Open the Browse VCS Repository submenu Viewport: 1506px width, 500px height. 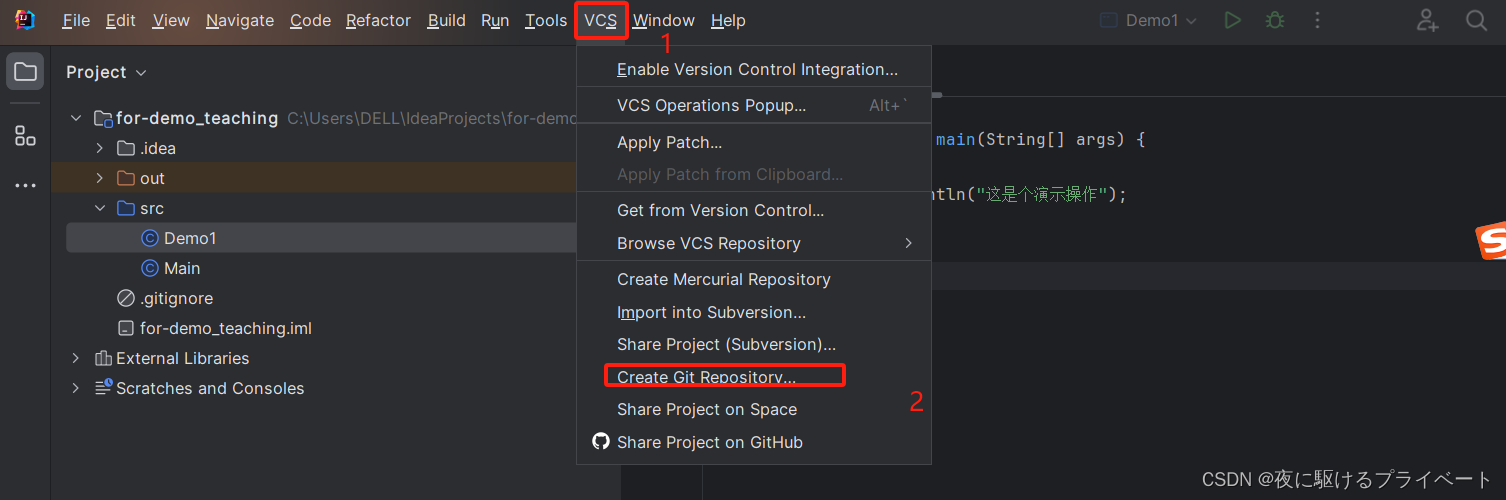(x=754, y=243)
